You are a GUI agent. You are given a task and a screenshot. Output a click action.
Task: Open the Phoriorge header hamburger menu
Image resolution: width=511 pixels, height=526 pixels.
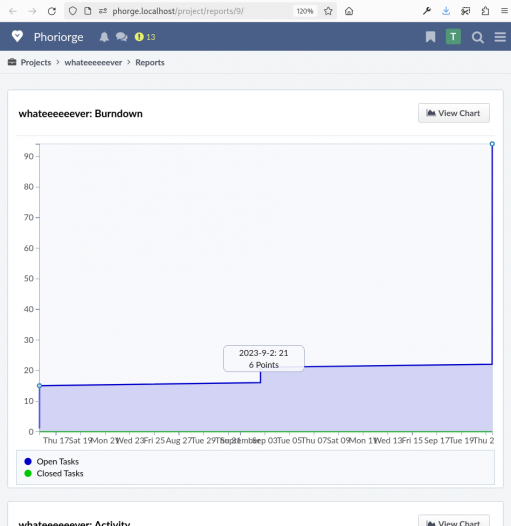[x=500, y=37]
